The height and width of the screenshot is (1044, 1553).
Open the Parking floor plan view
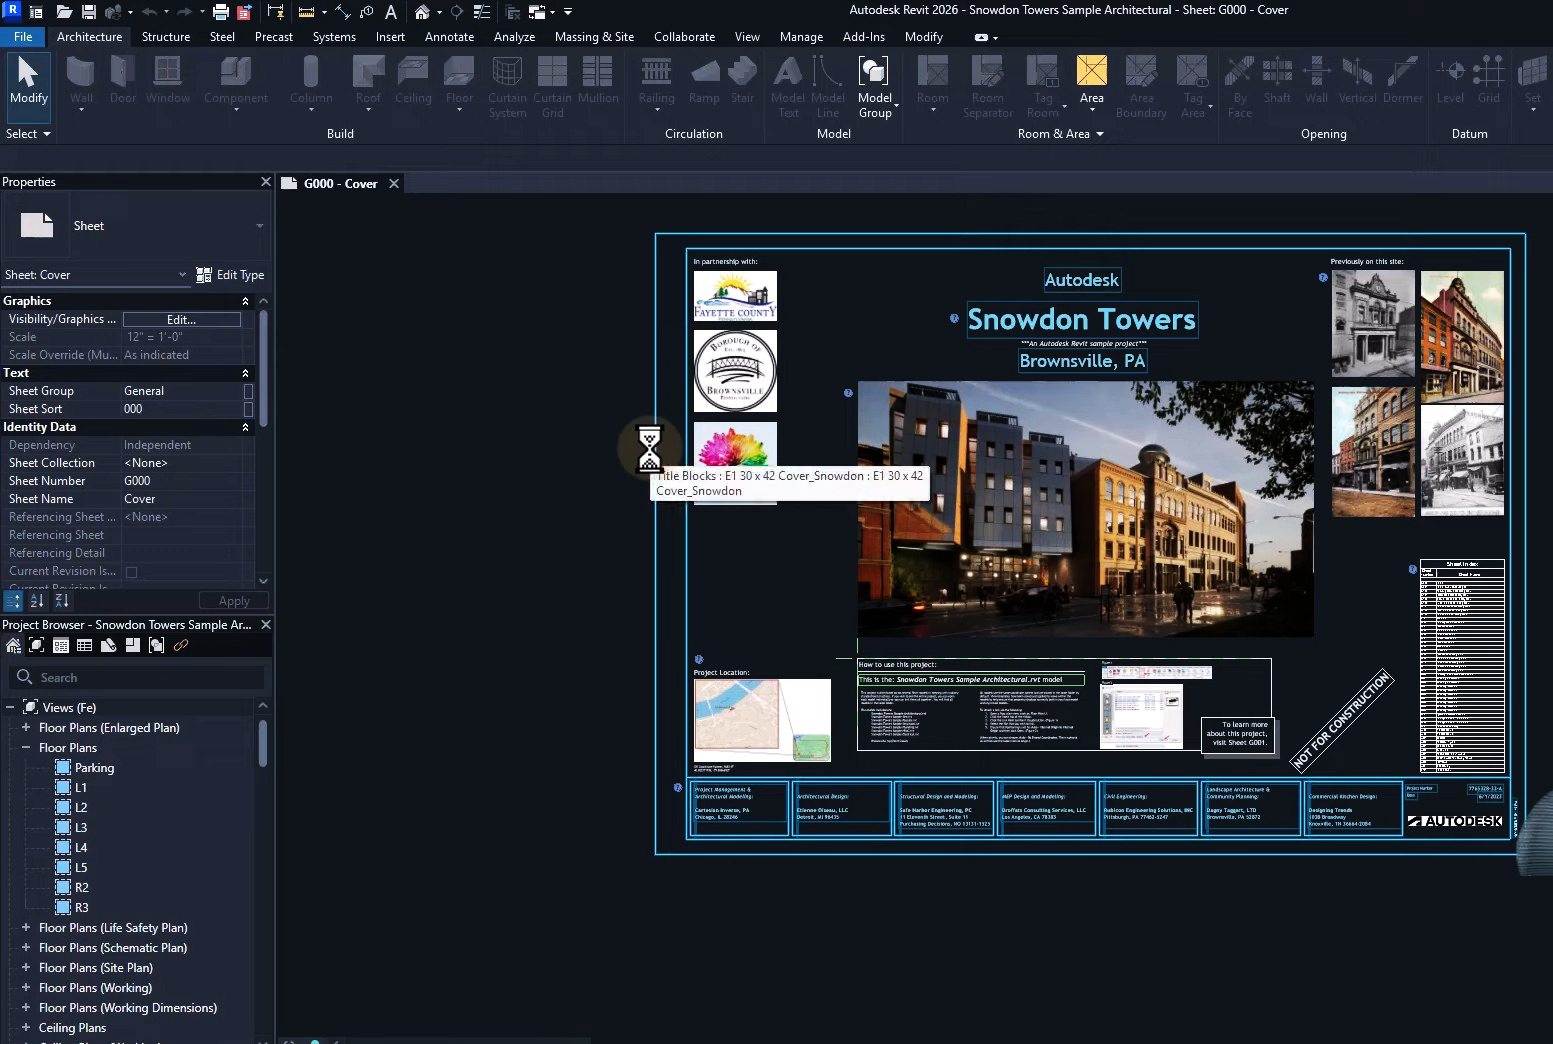pyautogui.click(x=94, y=768)
